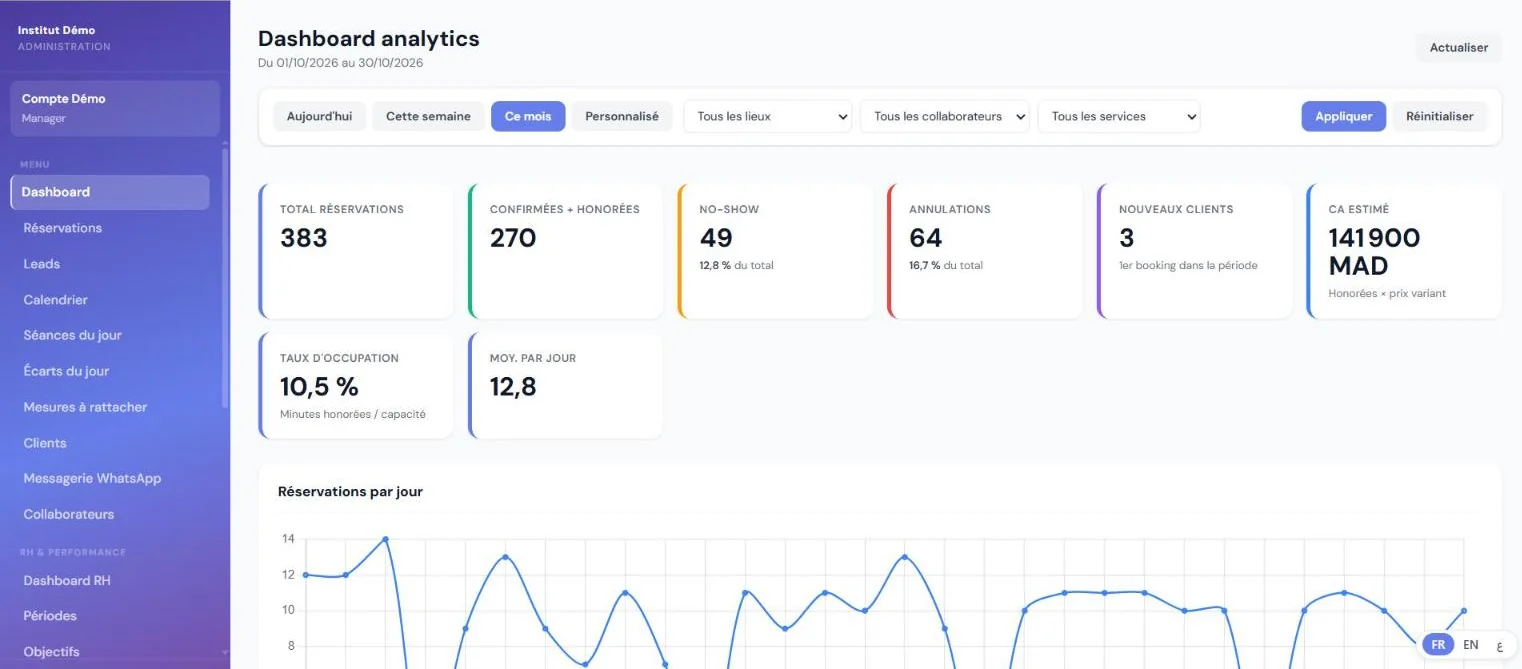This screenshot has width=1522, height=669.
Task: Switch the language to FR
Action: (1438, 645)
